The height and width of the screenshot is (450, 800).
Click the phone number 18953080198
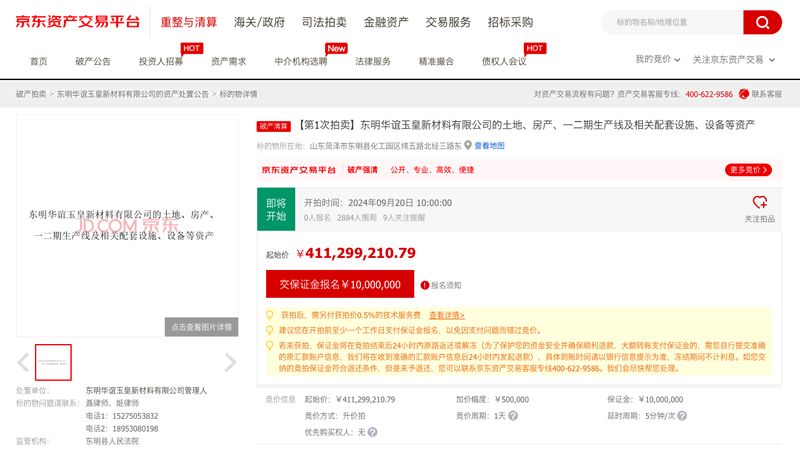coord(135,429)
